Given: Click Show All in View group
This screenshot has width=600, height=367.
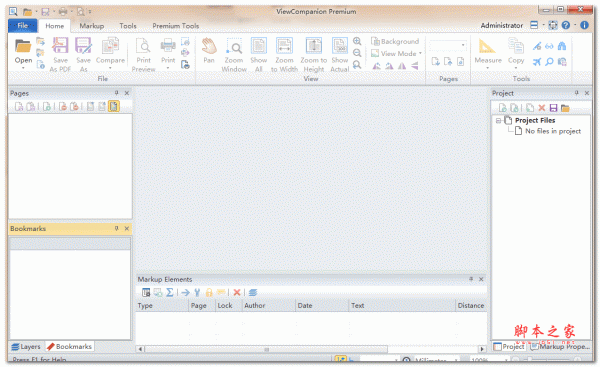Looking at the screenshot, I should click(x=259, y=46).
